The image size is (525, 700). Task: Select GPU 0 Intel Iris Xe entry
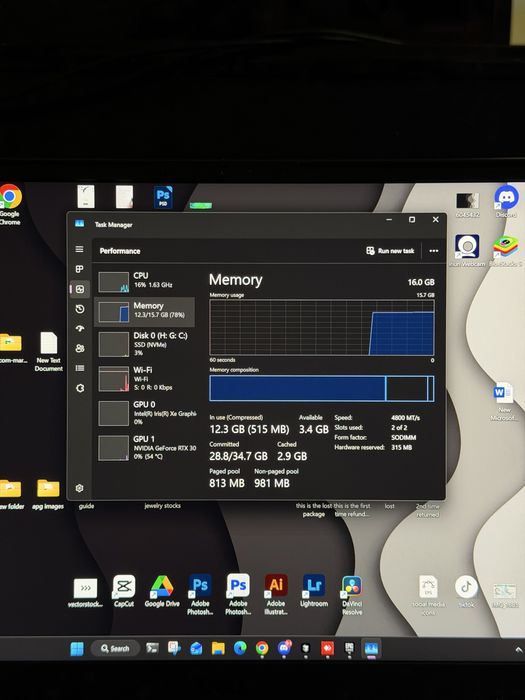pyautogui.click(x=145, y=413)
